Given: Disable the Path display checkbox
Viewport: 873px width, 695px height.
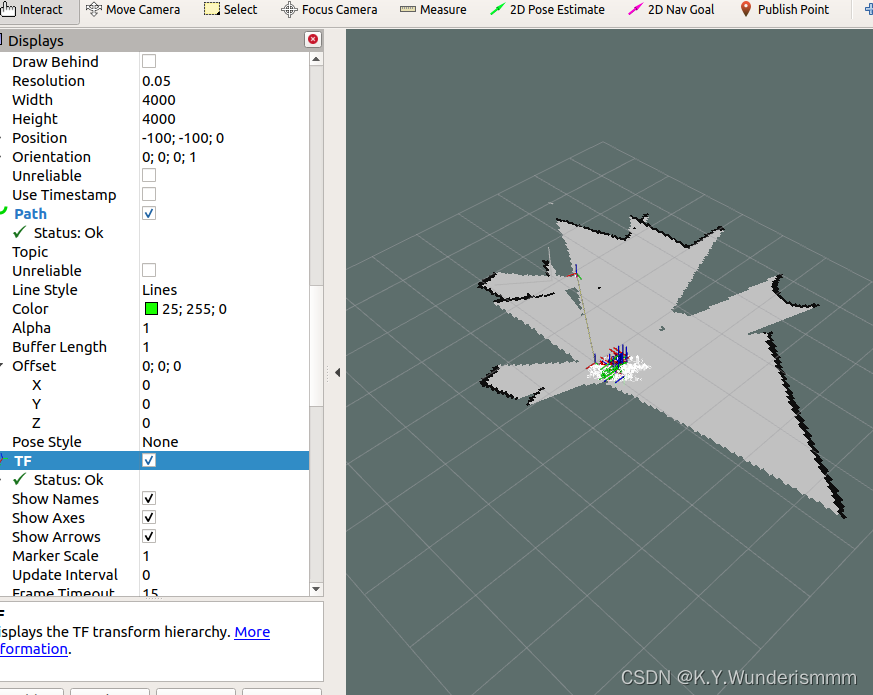Looking at the screenshot, I should click(149, 213).
